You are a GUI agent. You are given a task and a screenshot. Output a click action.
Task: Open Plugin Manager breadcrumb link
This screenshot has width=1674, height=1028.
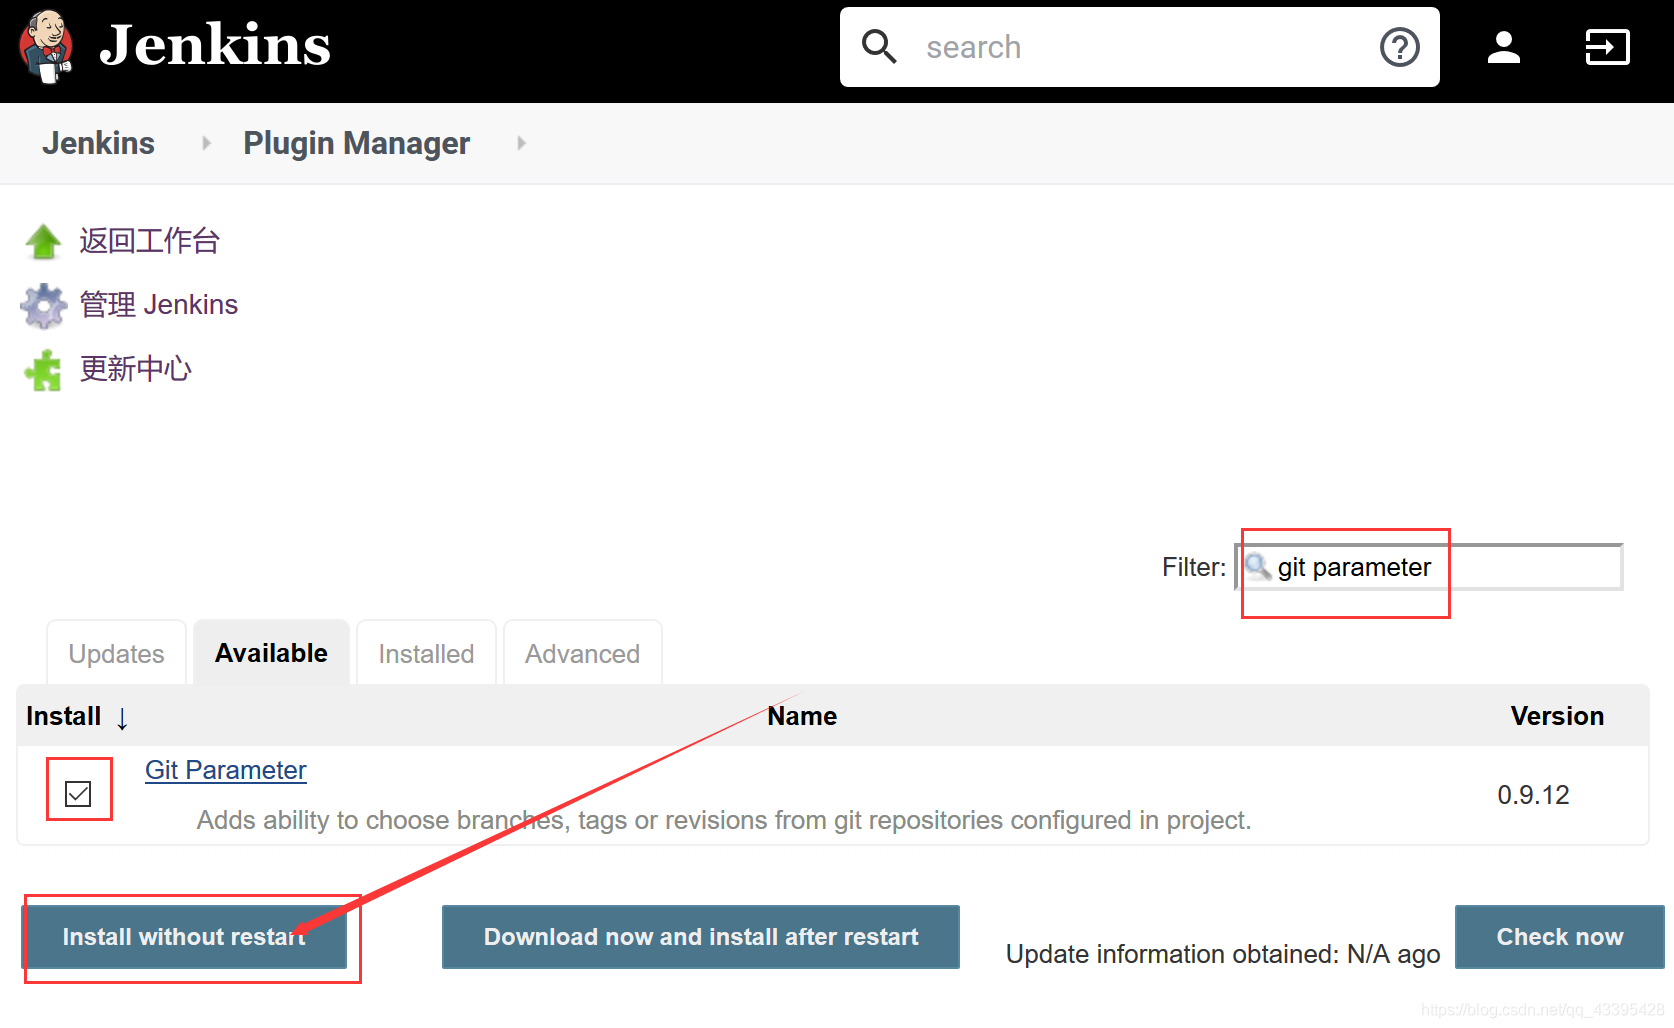coord(356,143)
